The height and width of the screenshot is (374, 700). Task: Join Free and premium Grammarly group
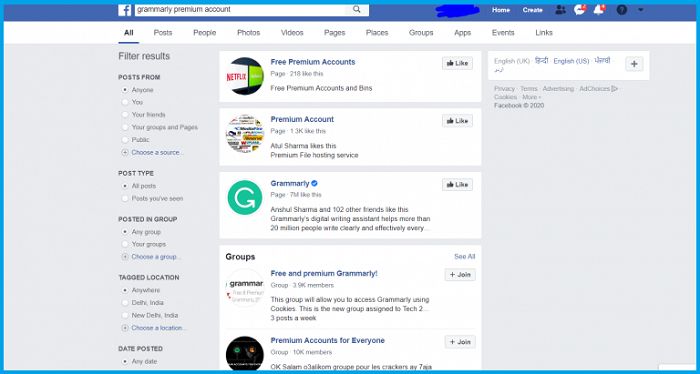460,275
